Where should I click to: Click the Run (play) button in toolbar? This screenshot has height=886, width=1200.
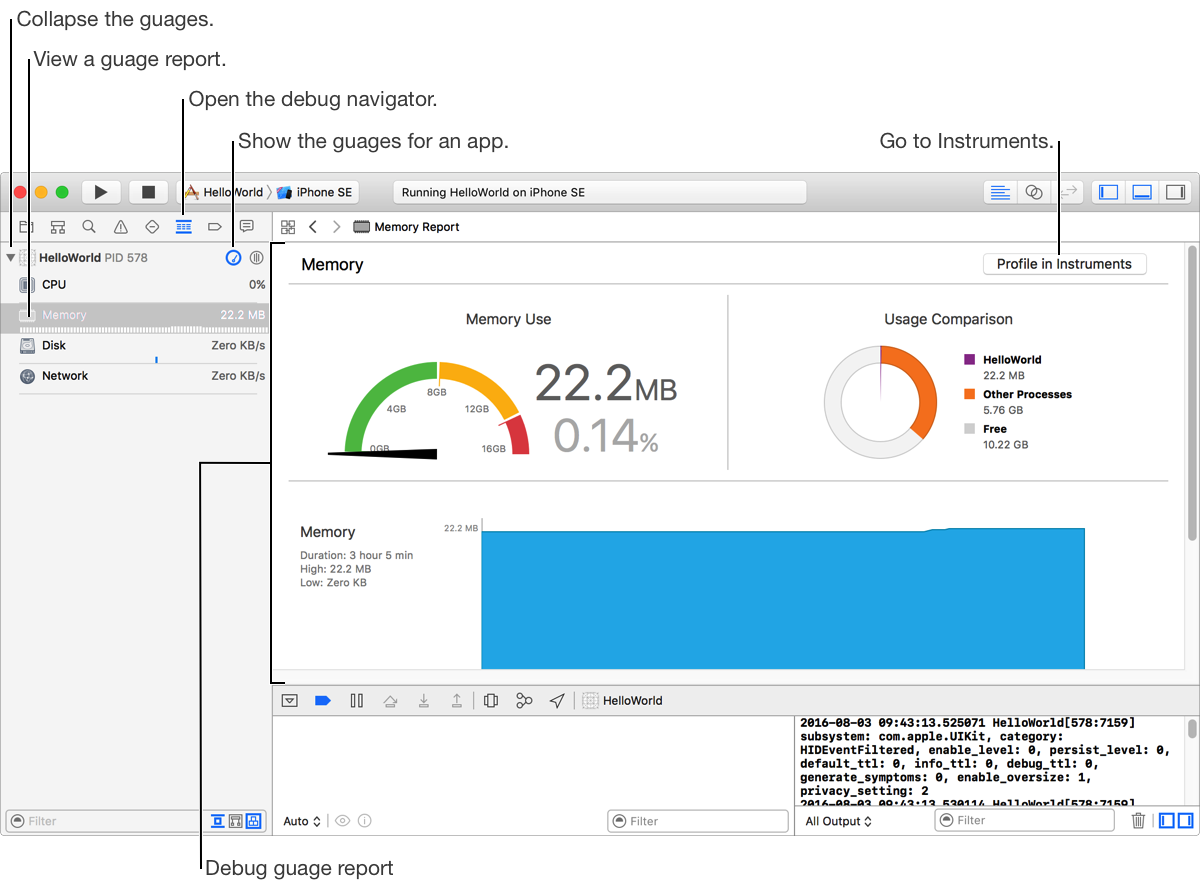click(x=101, y=192)
